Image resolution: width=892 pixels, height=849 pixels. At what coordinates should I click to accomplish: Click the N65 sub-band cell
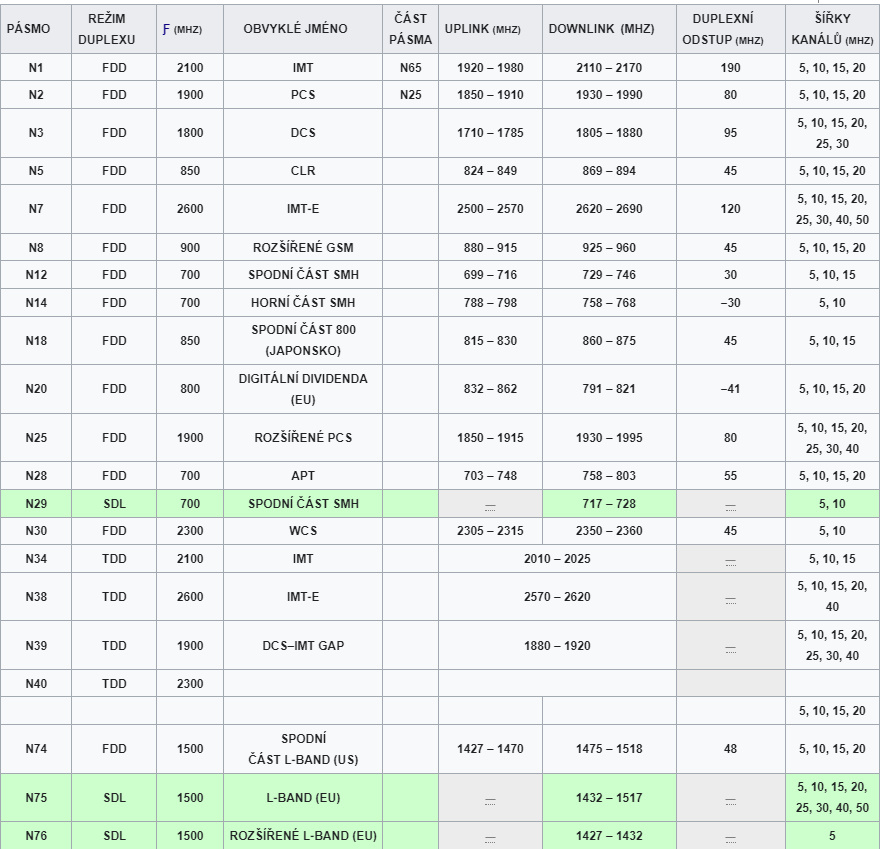(410, 68)
